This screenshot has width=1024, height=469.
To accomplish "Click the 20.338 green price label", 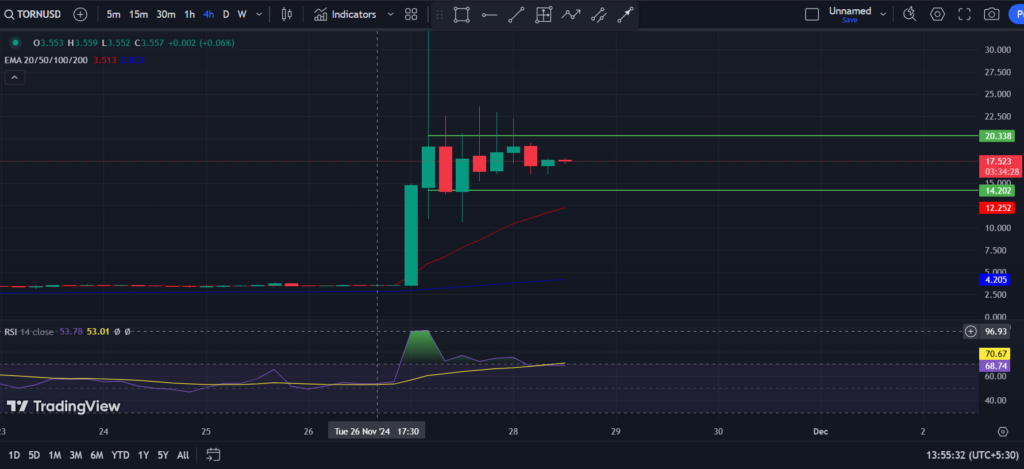I will (995, 136).
